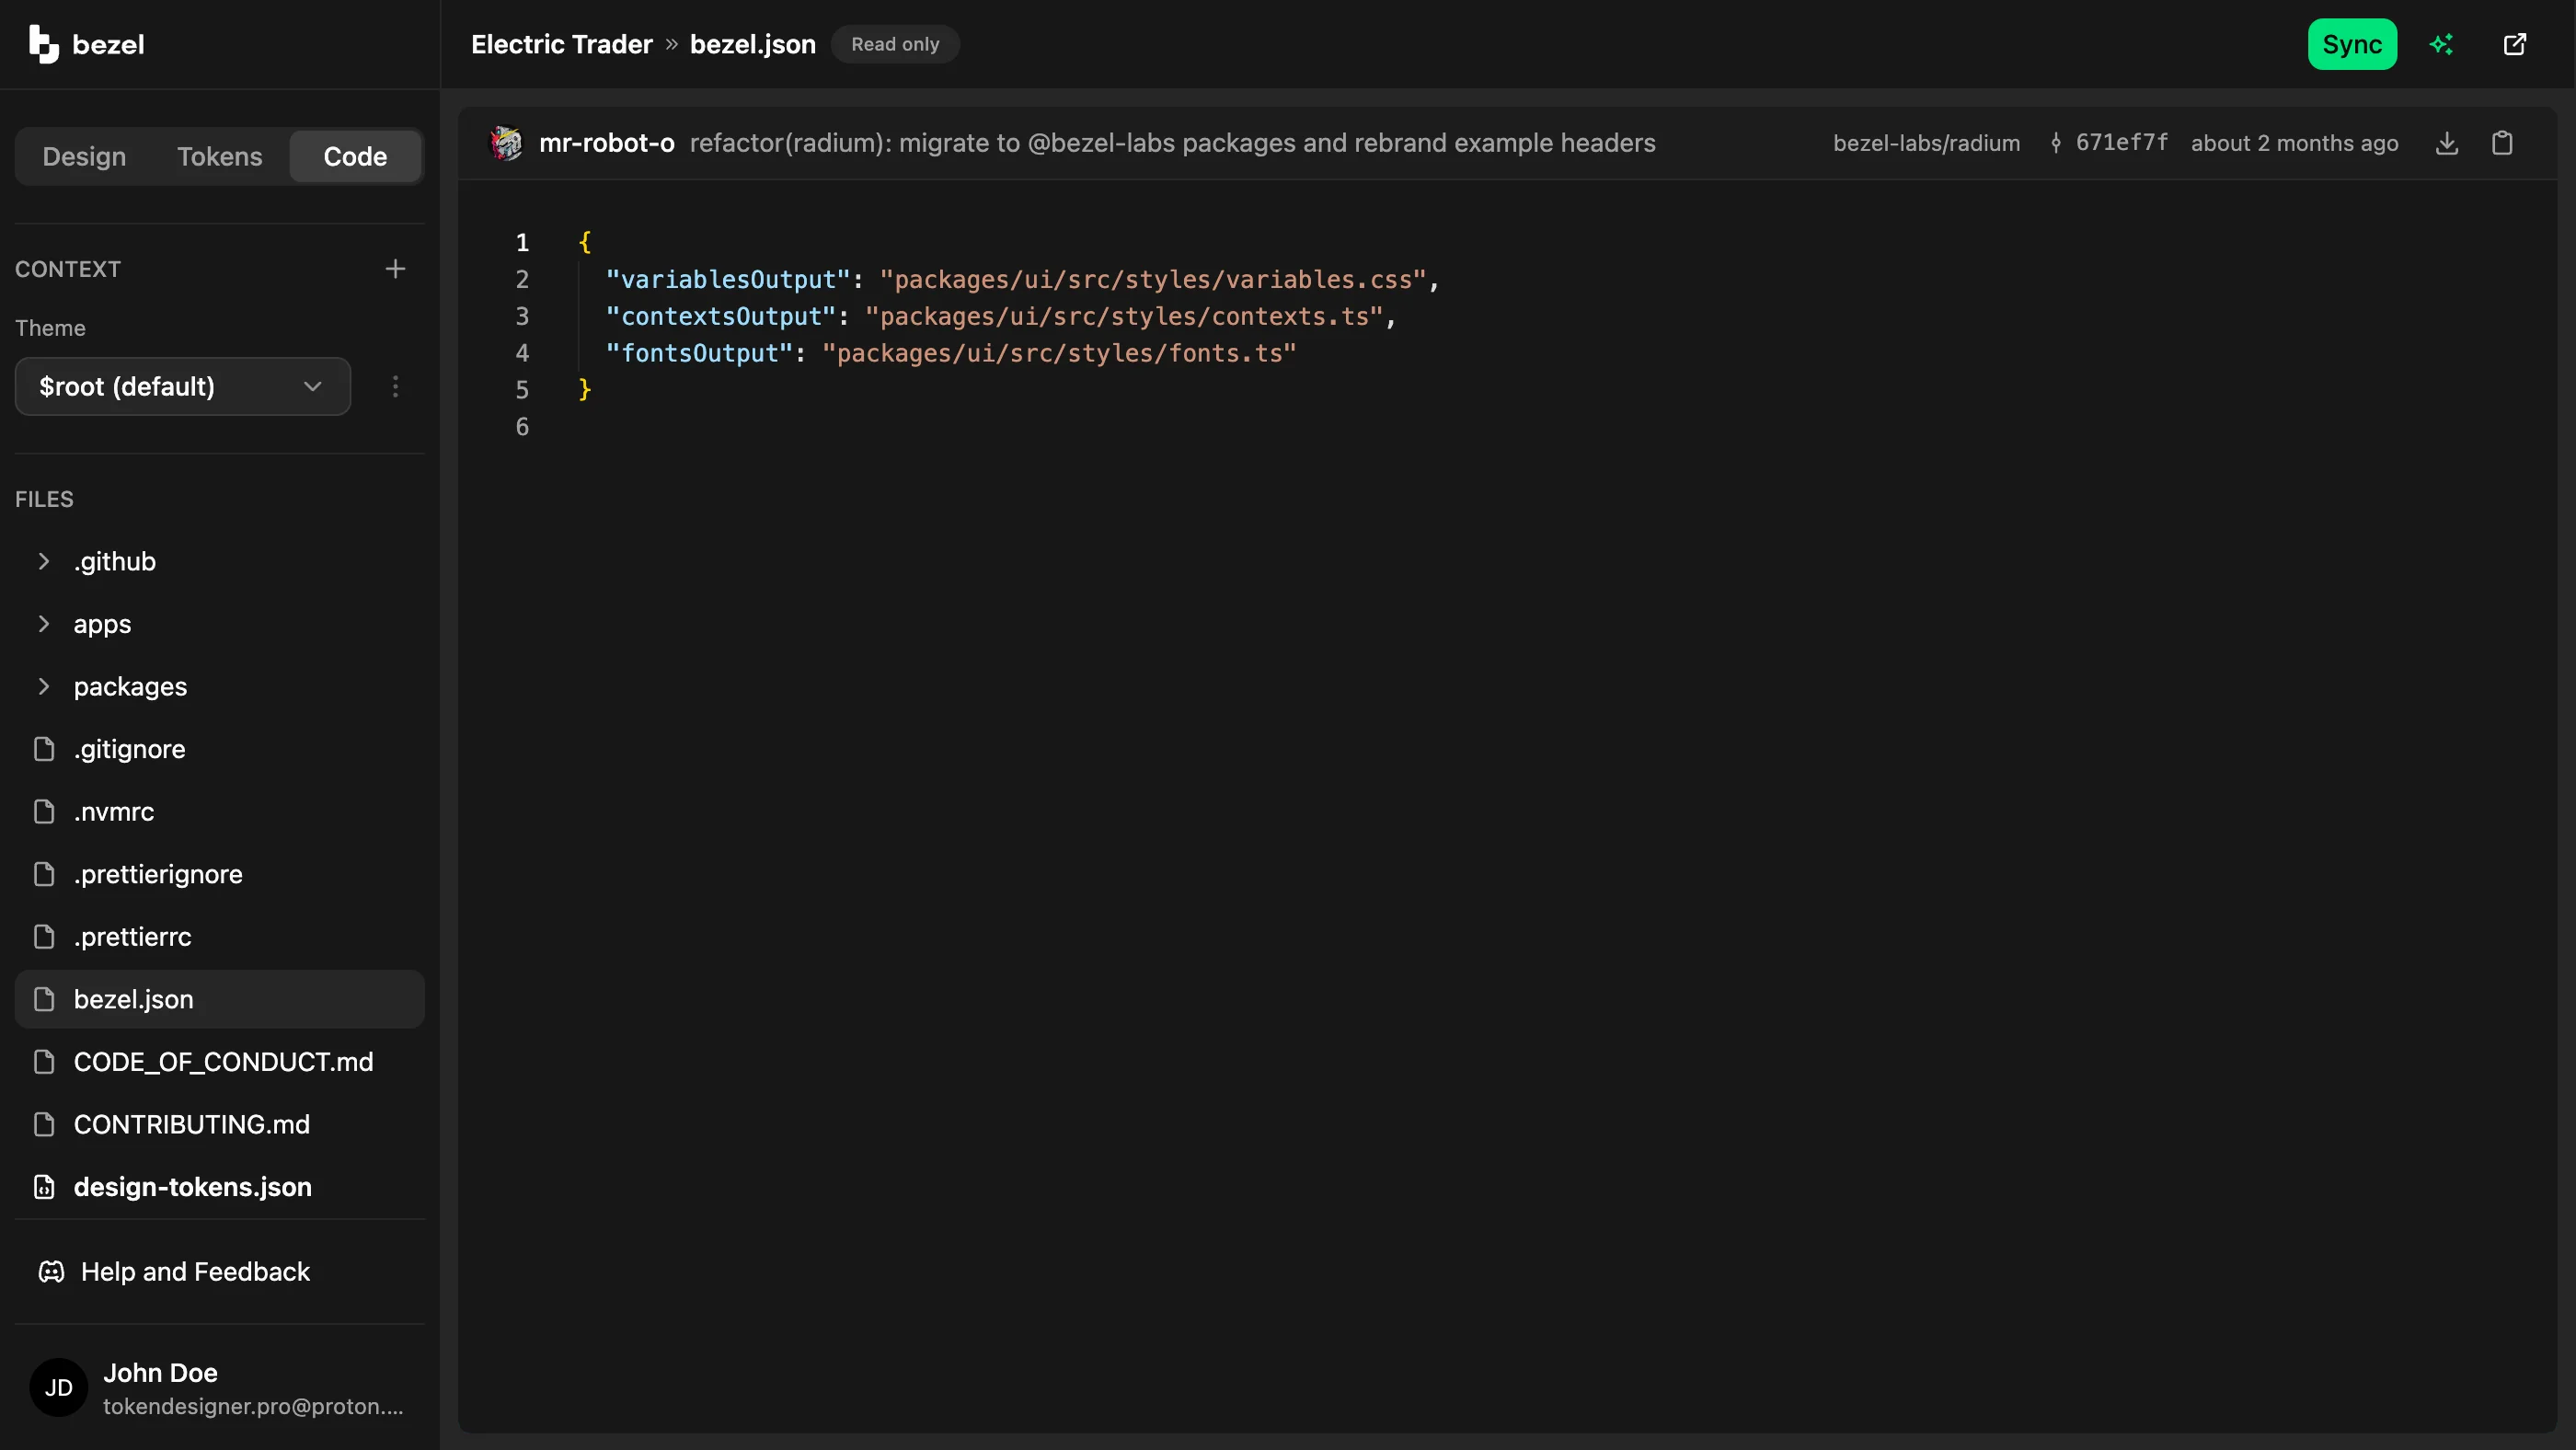Click the Read only badge
Image resolution: width=2576 pixels, height=1450 pixels.
pos(895,44)
